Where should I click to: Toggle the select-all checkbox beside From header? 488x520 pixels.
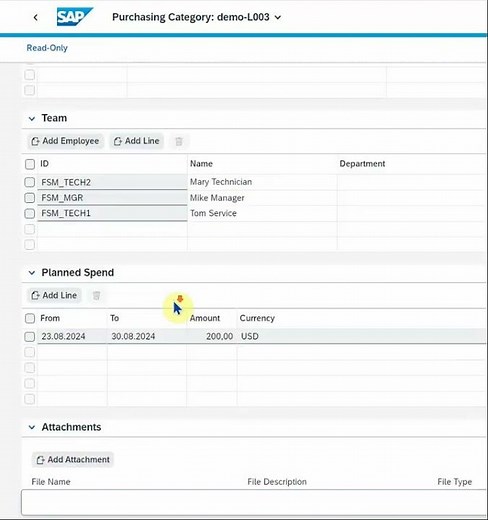(x=30, y=318)
